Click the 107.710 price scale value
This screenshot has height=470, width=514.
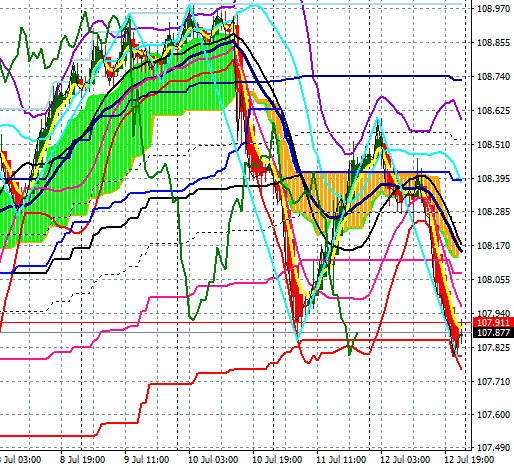(x=494, y=381)
